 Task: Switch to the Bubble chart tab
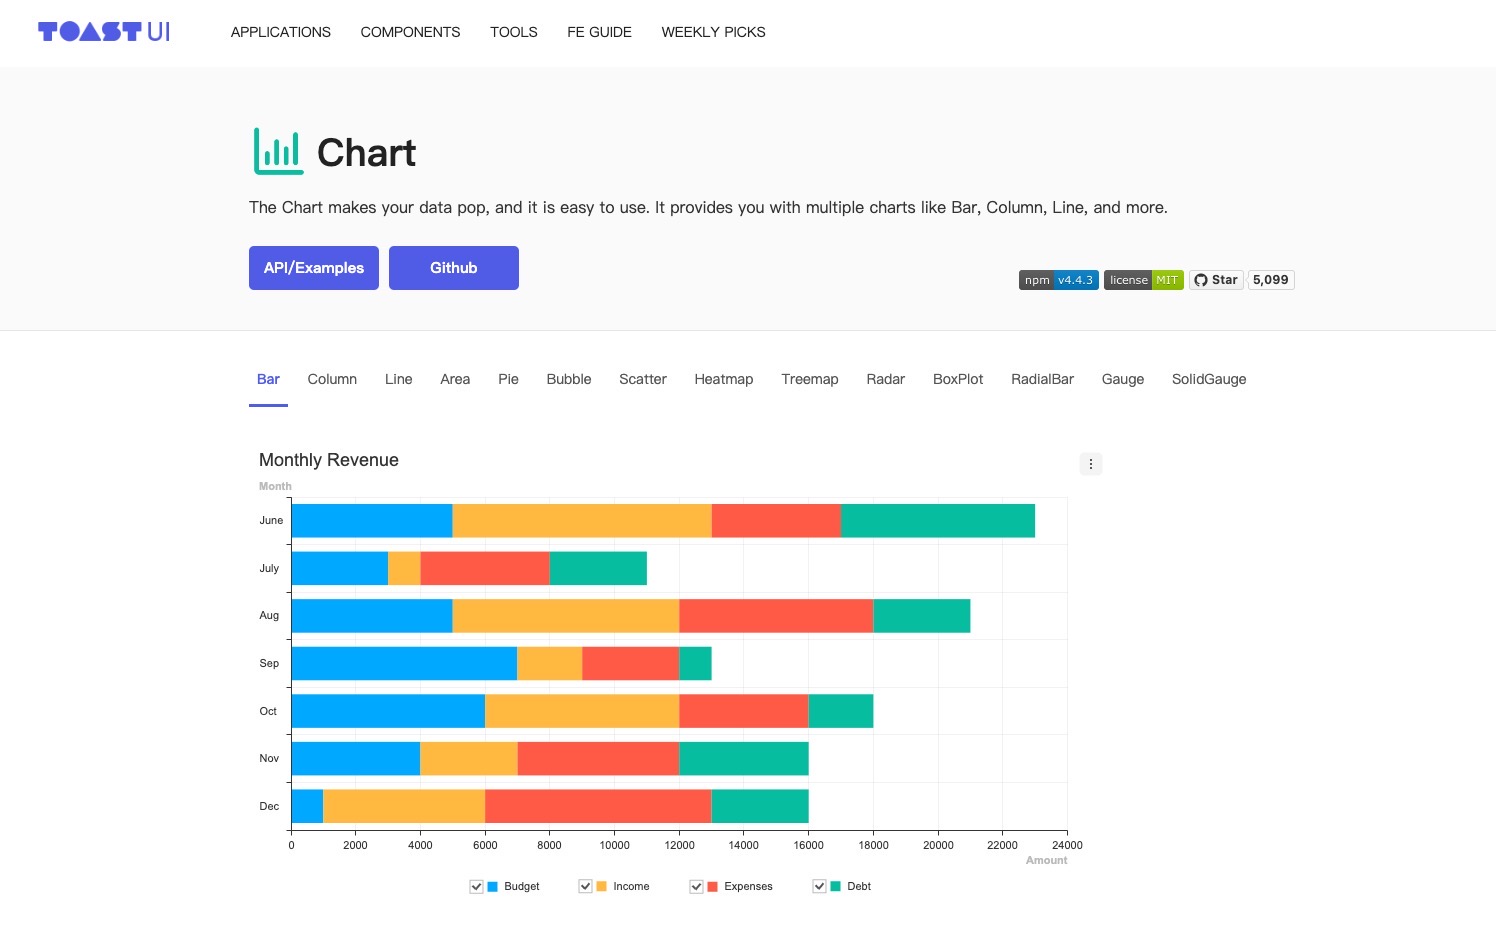(x=569, y=379)
